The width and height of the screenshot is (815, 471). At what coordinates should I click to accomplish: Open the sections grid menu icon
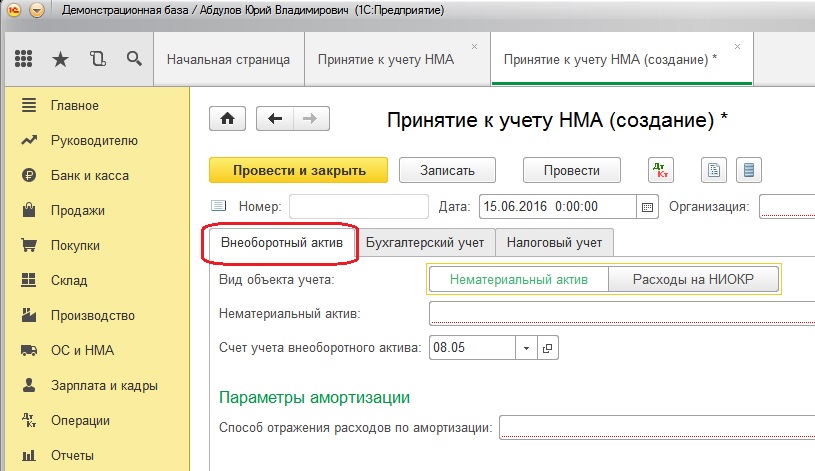coord(23,59)
